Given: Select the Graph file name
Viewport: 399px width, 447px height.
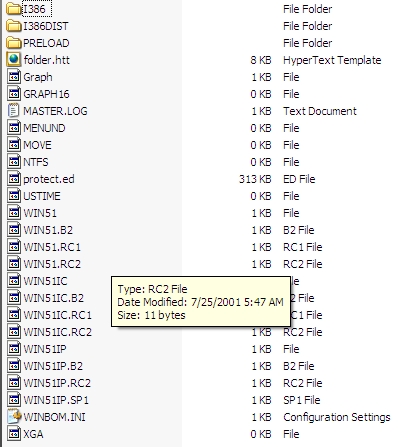Looking at the screenshot, I should click(38, 77).
